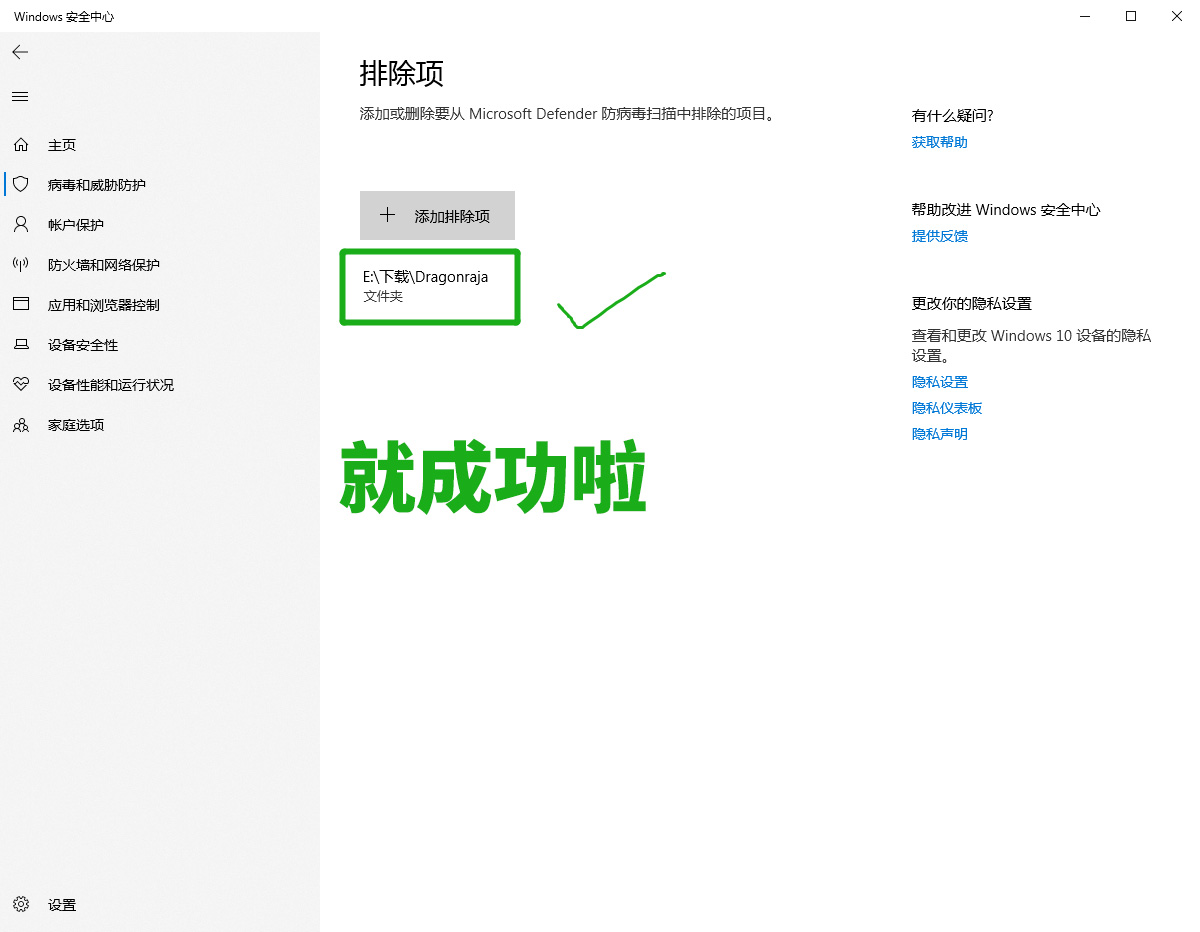
Task: Click the 提供反馈 link
Action: [x=939, y=236]
